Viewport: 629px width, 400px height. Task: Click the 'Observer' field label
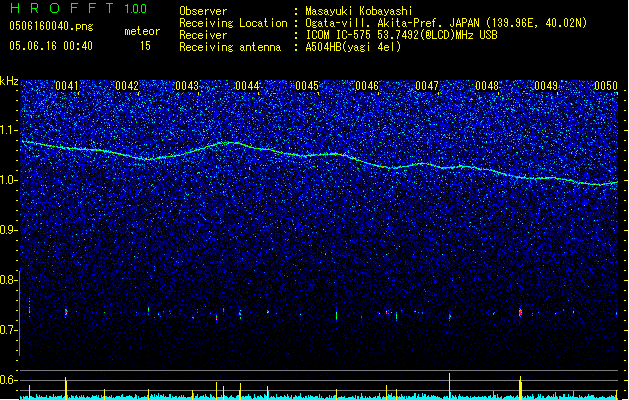click(203, 11)
